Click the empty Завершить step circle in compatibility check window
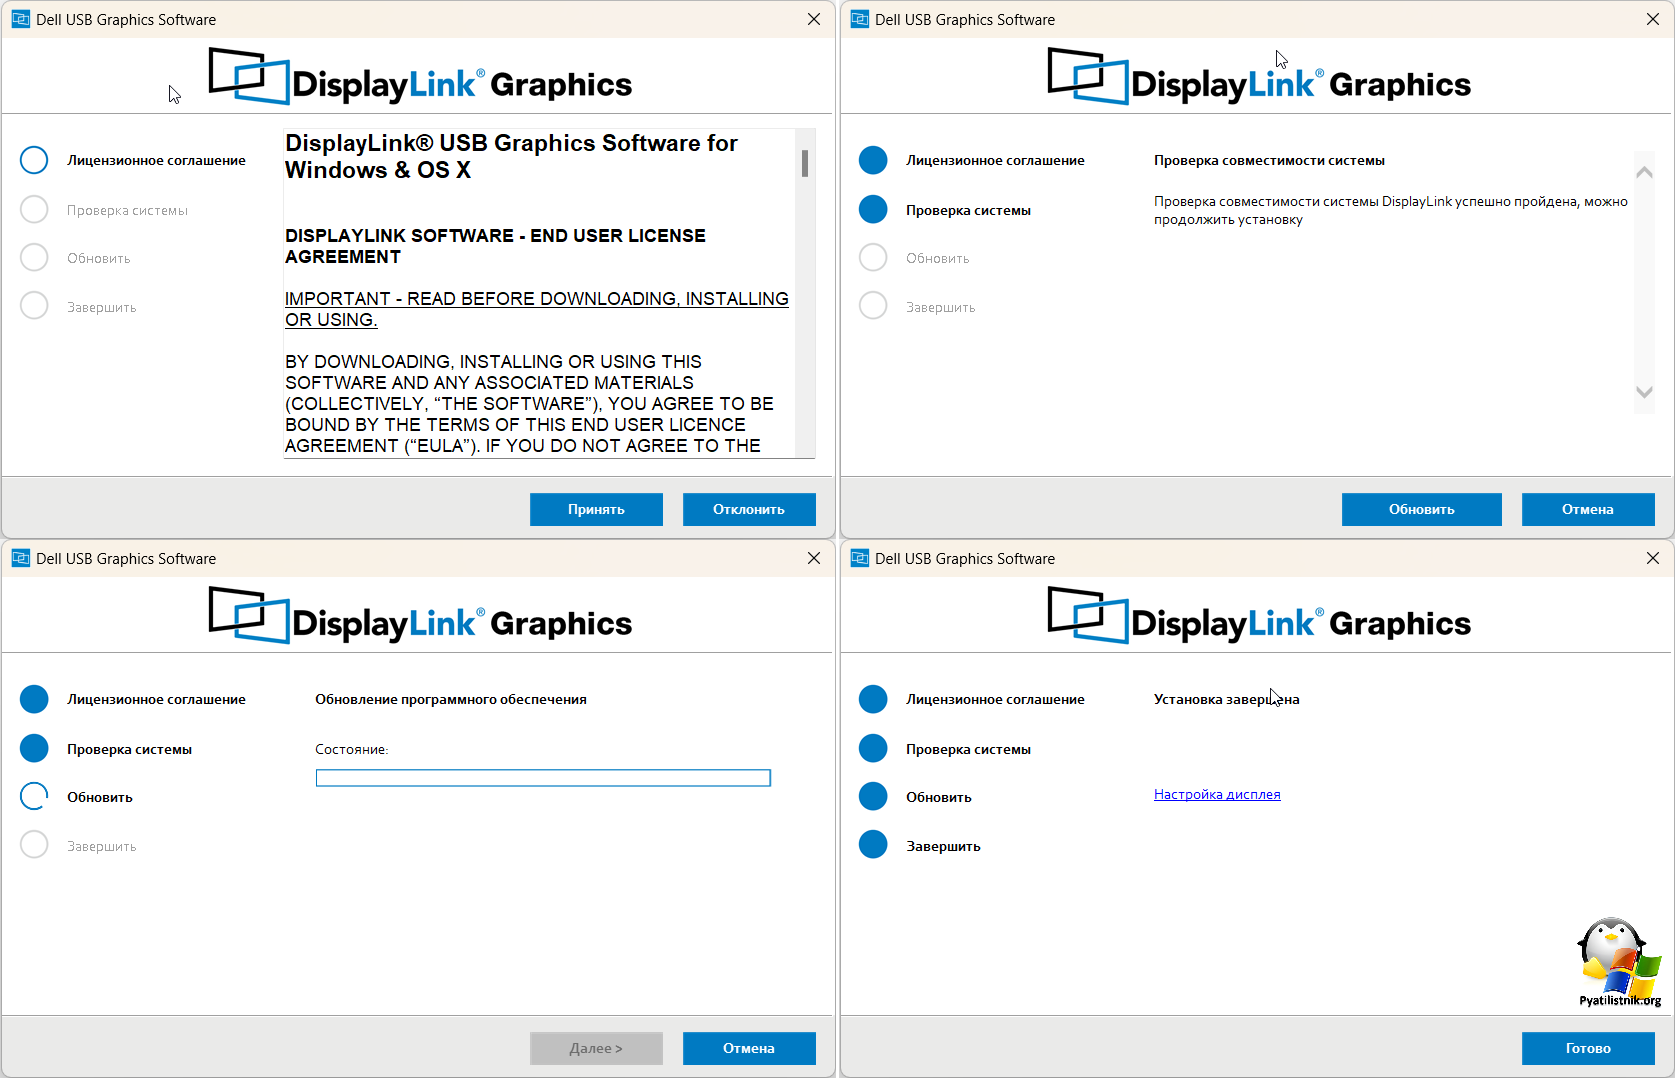This screenshot has width=1675, height=1078. point(873,306)
